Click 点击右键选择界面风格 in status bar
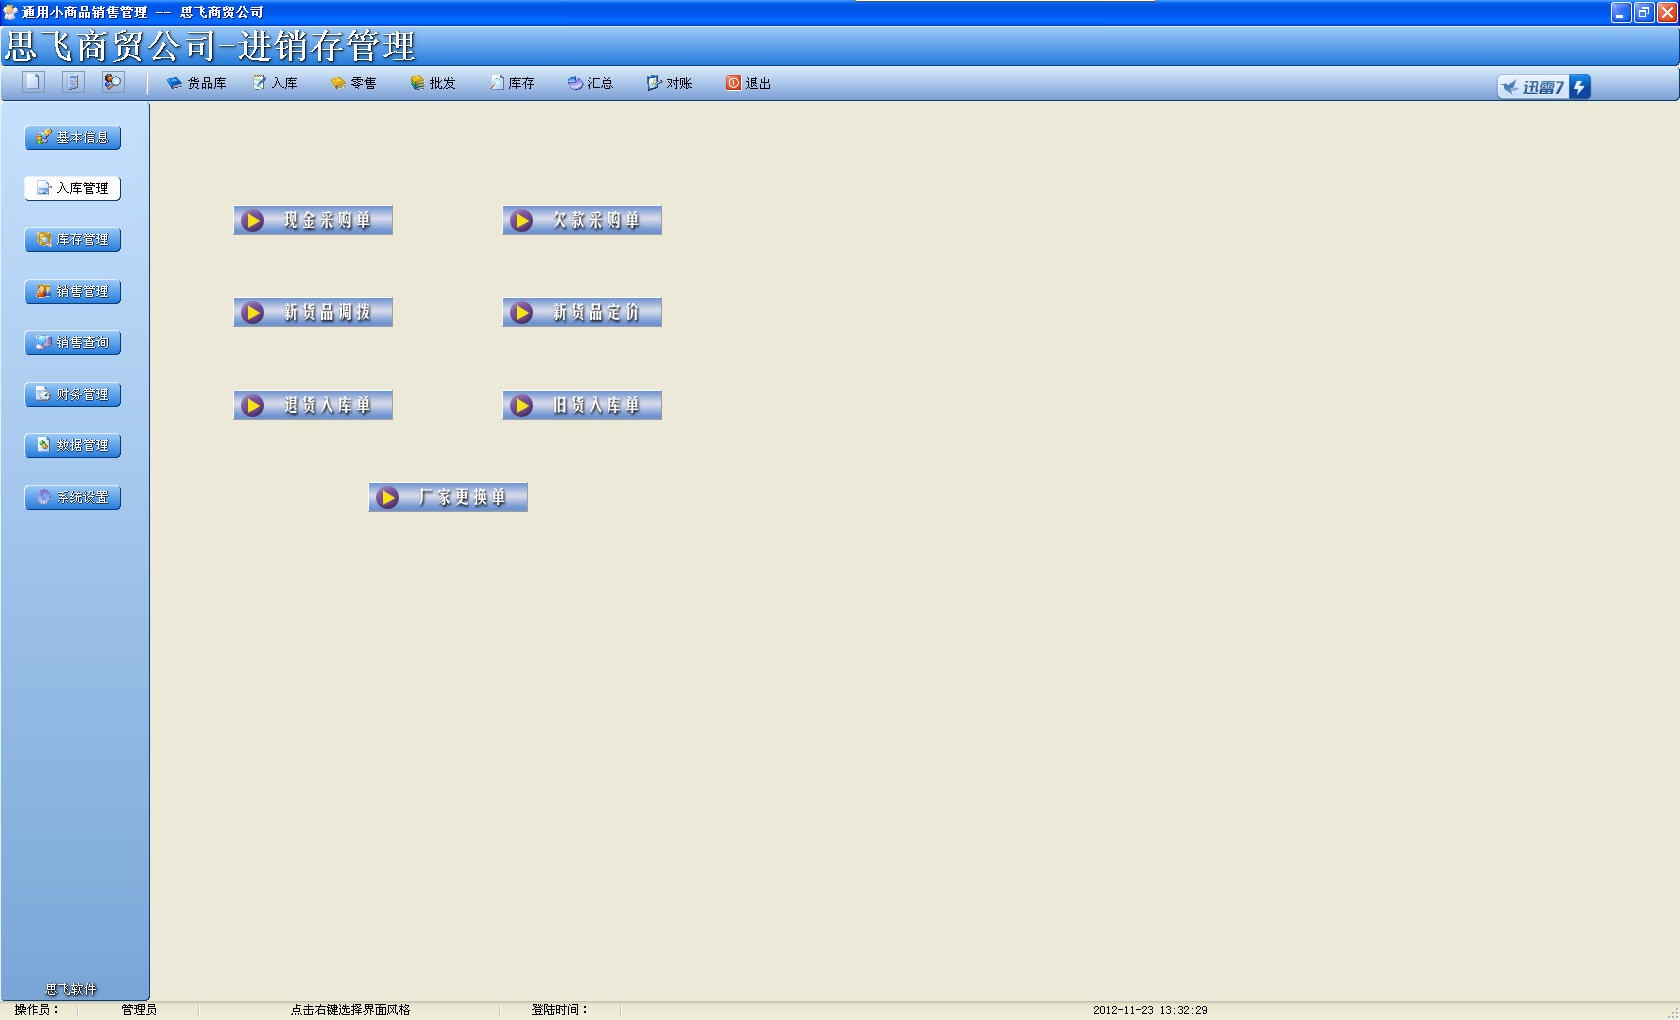 pos(350,1010)
